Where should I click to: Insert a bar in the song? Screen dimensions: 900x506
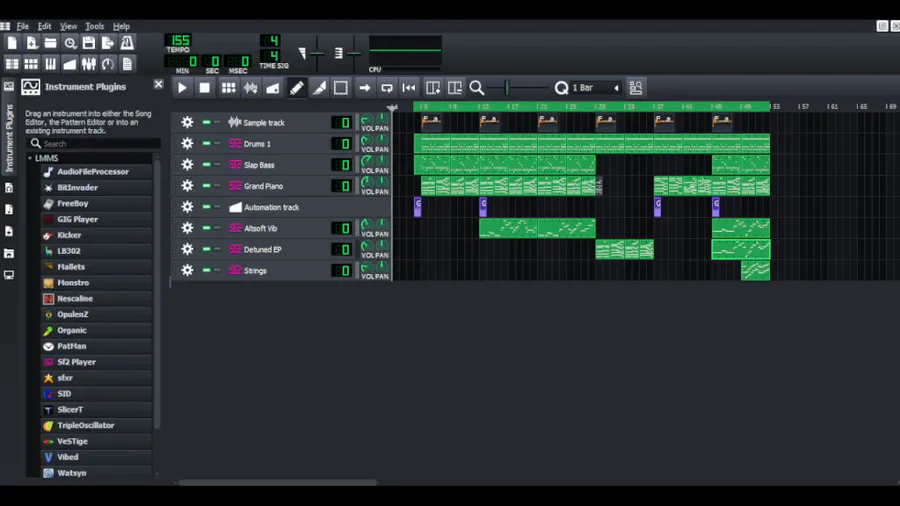(433, 88)
